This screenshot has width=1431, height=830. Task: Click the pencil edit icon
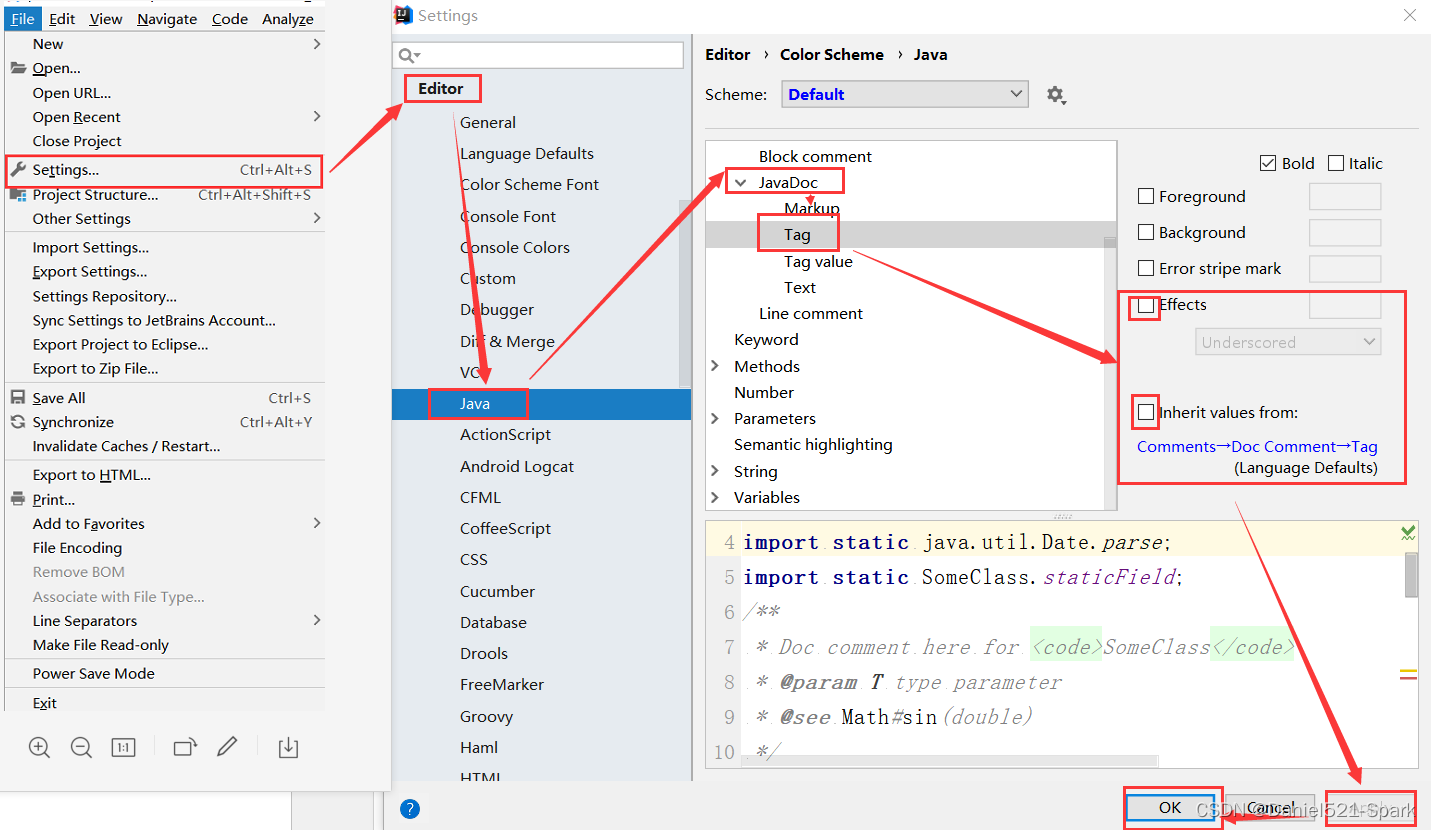[227, 746]
